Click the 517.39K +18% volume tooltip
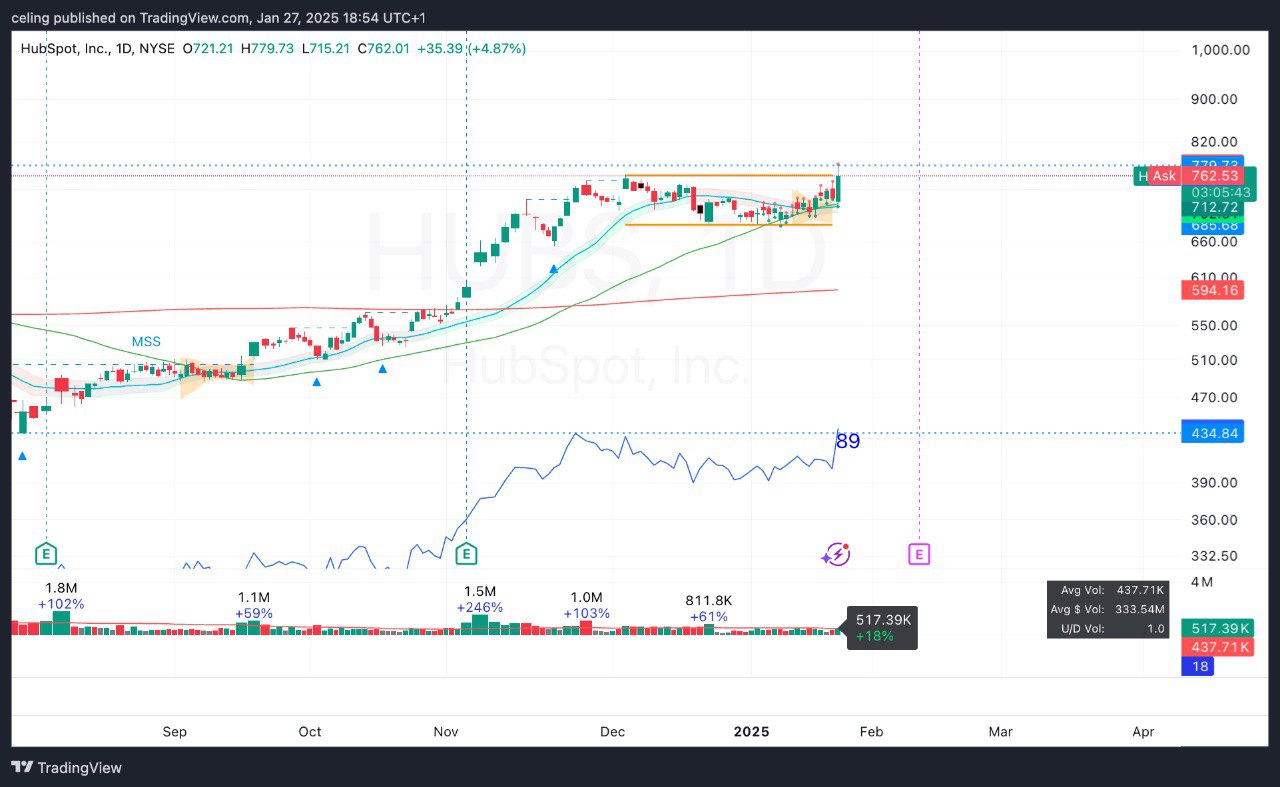 (882, 628)
